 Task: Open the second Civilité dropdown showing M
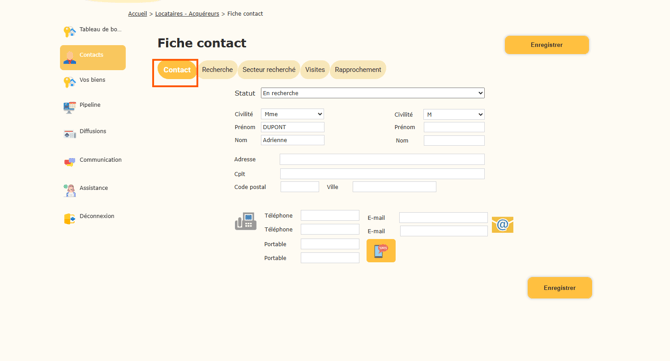[454, 114]
